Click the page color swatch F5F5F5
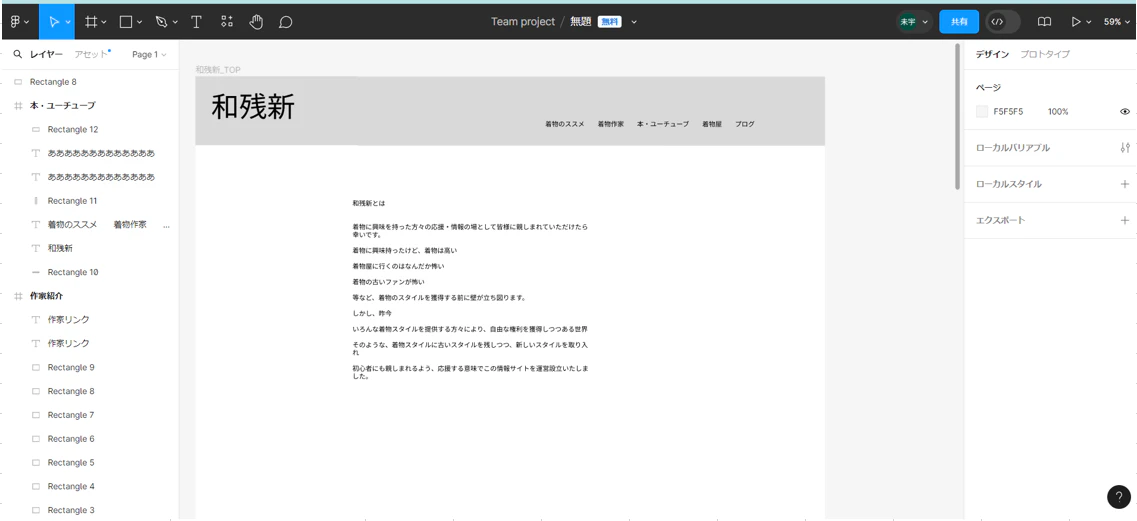Image resolution: width=1137 pixels, height=521 pixels. [x=982, y=112]
